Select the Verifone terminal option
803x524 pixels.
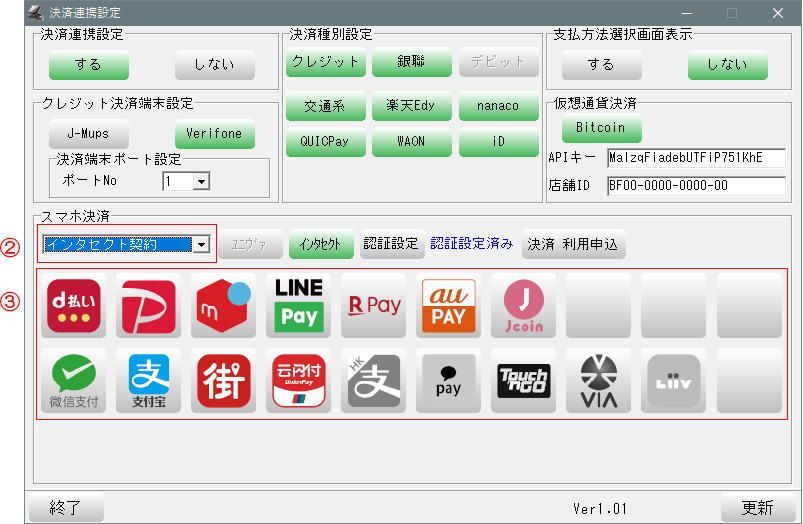click(x=215, y=134)
